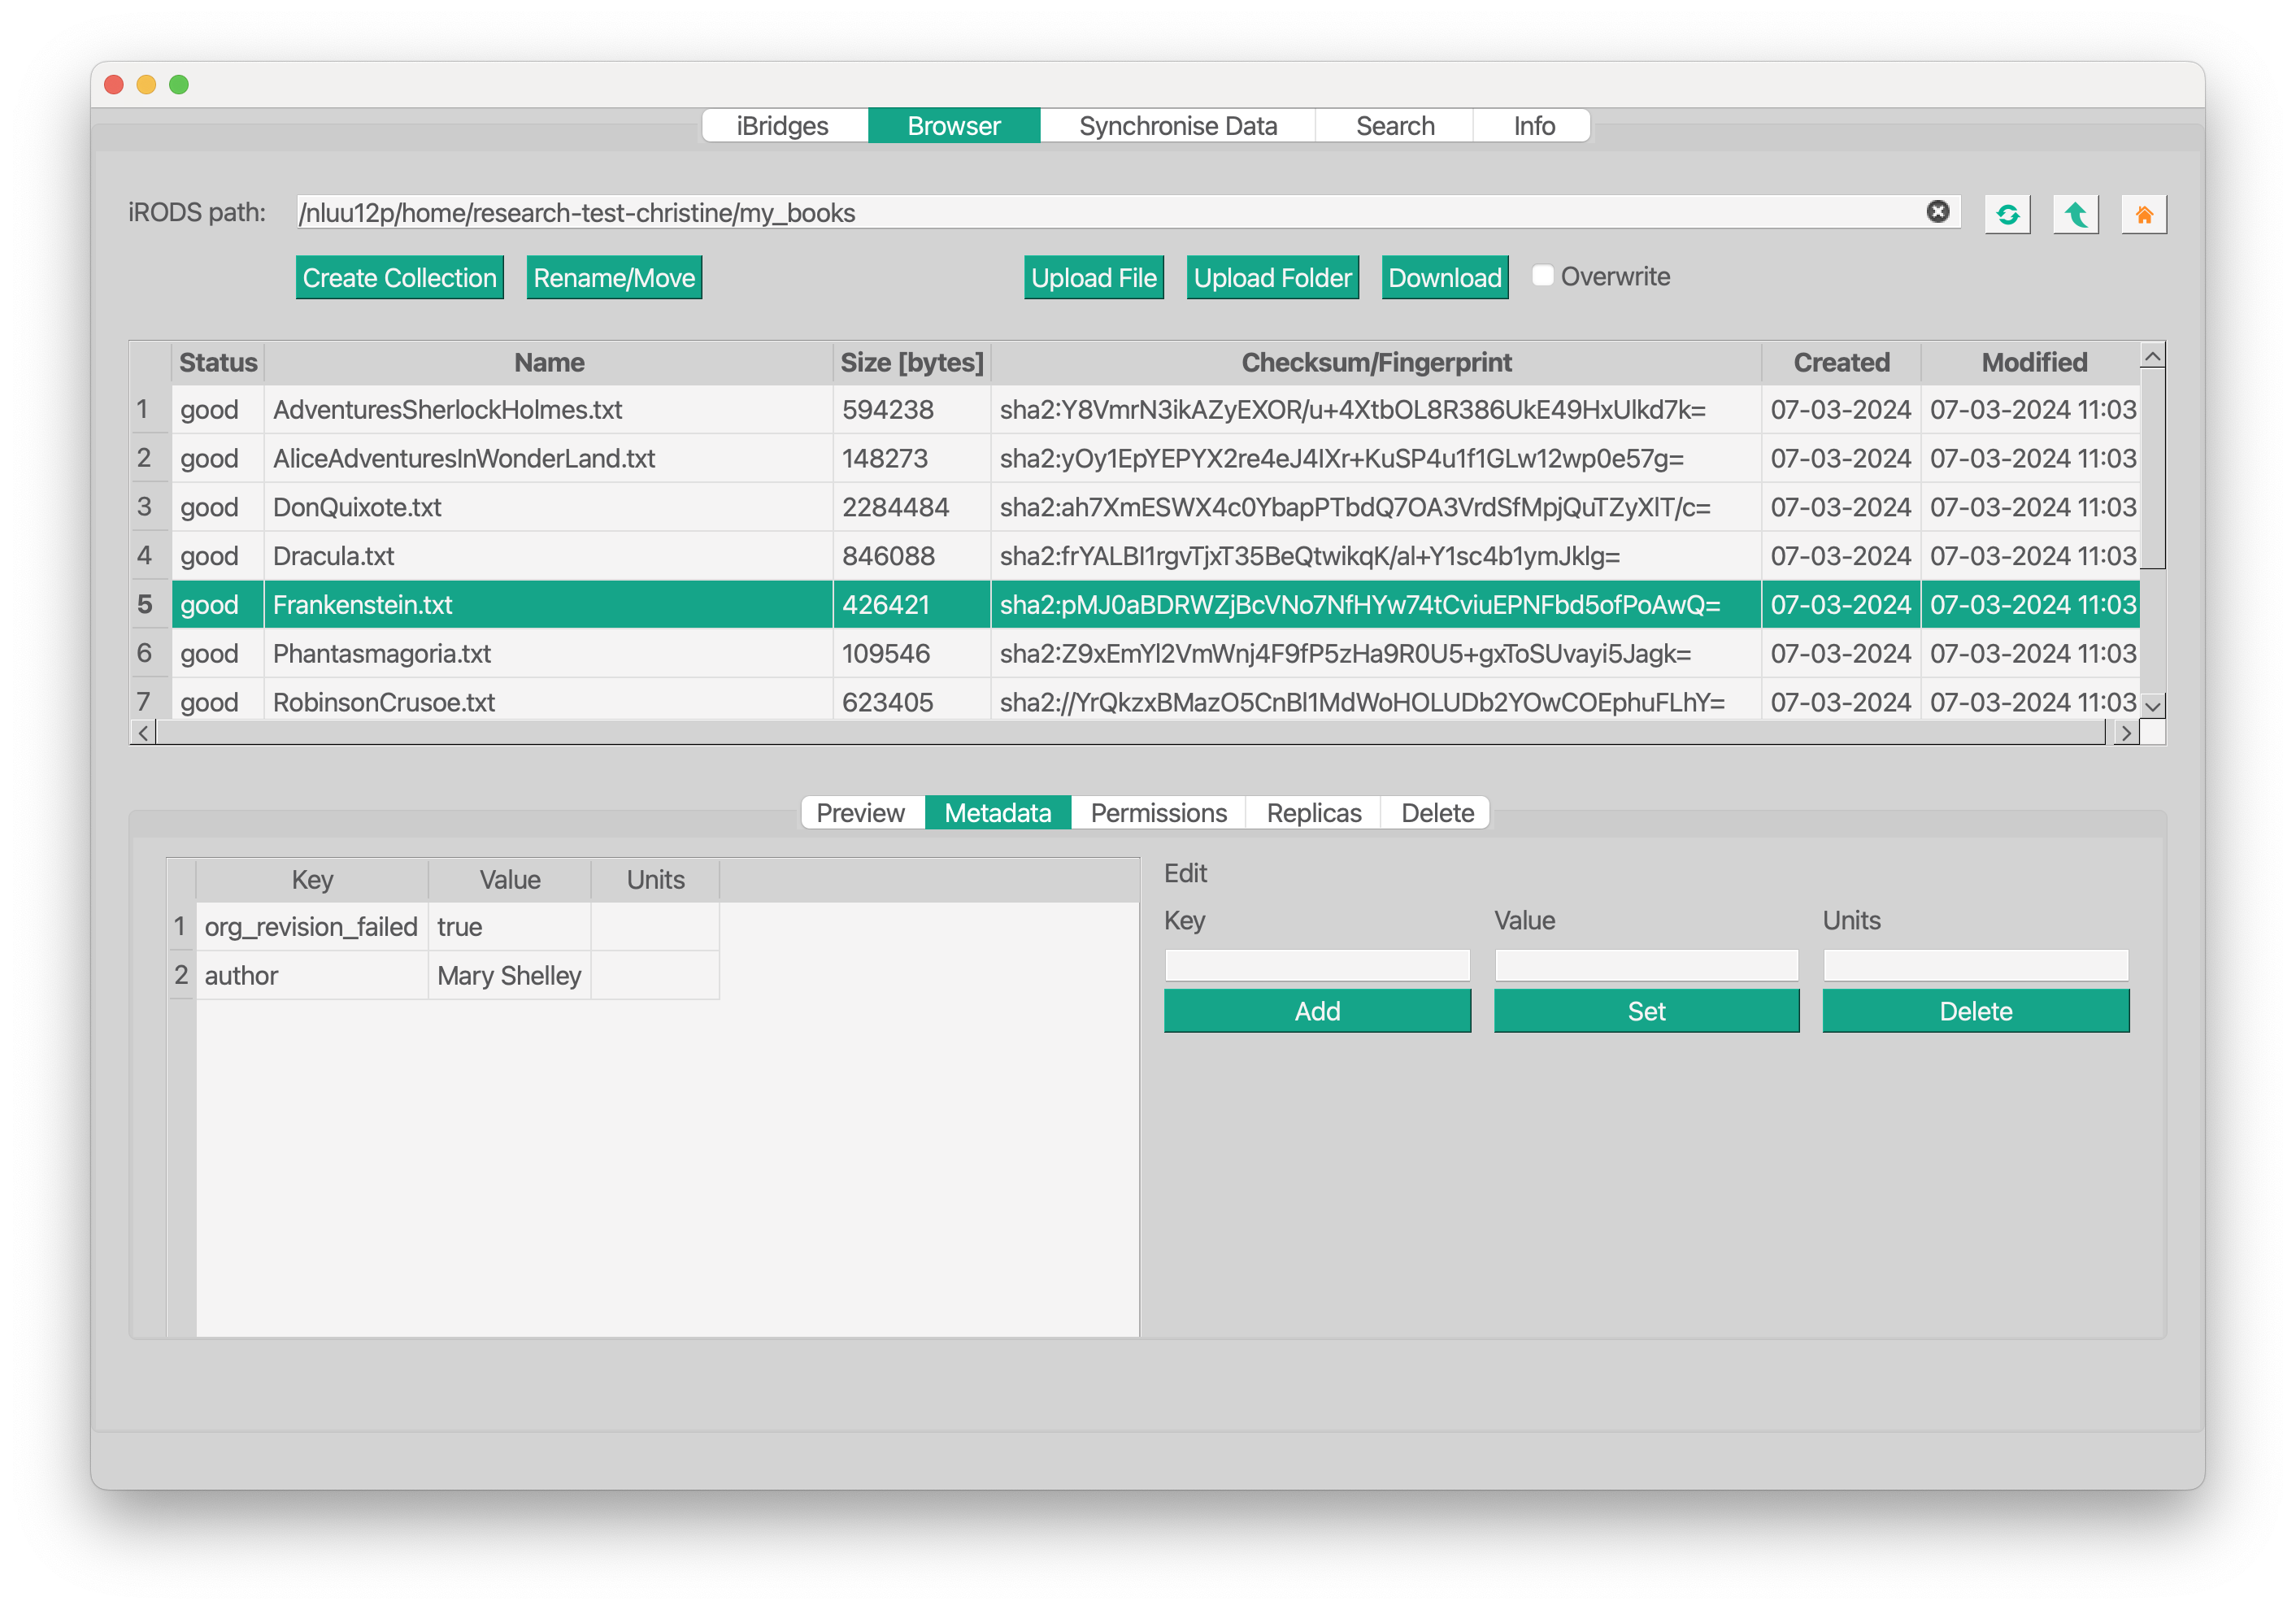
Task: Click the Name column header
Action: click(549, 362)
